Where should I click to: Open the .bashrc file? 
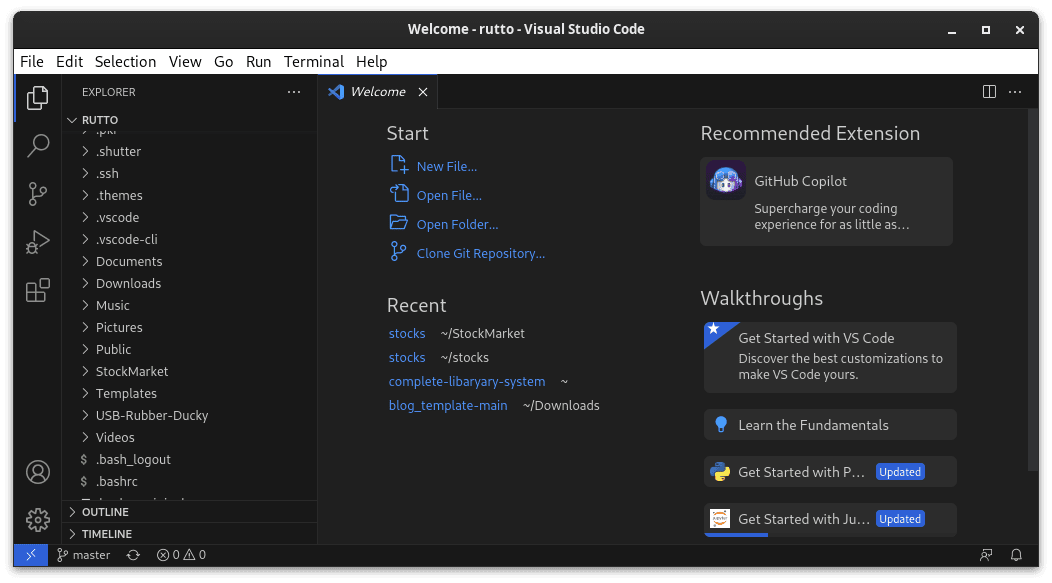tap(189, 482)
